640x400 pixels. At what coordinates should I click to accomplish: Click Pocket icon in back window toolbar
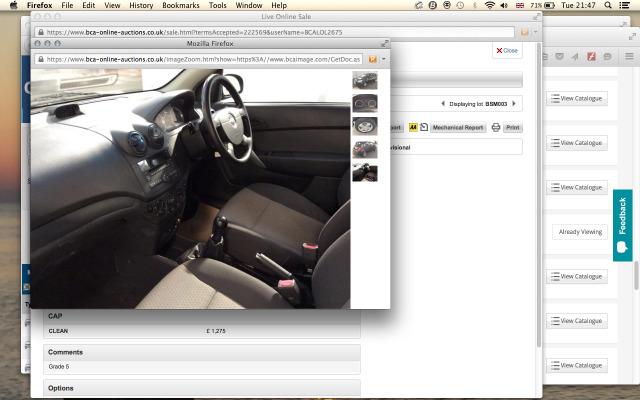coord(559,56)
